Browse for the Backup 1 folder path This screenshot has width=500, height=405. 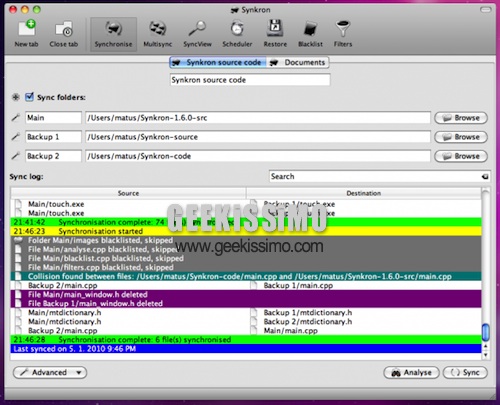[x=461, y=137]
